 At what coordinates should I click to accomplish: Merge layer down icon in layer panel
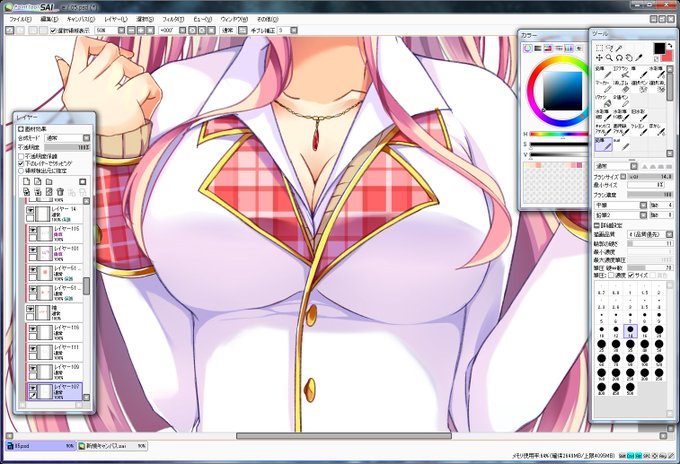(x=38, y=192)
